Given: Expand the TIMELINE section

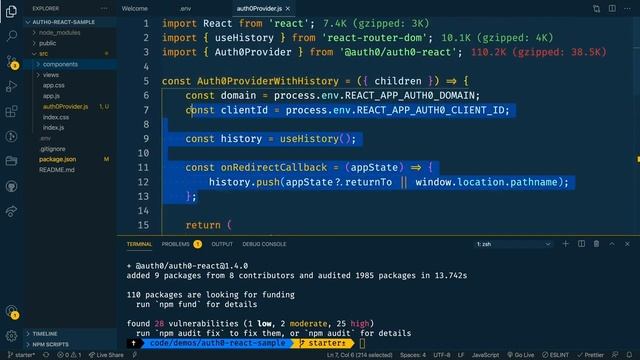Looking at the screenshot, I should tap(44, 333).
